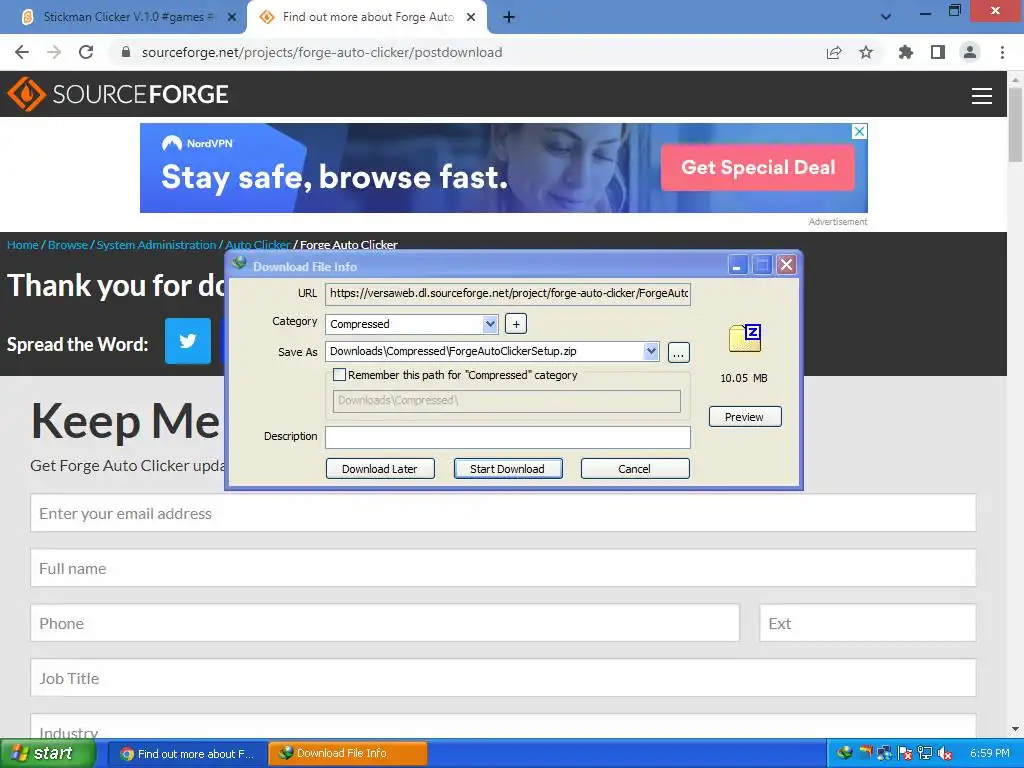Open the Chrome three-dot menu

point(1002,52)
